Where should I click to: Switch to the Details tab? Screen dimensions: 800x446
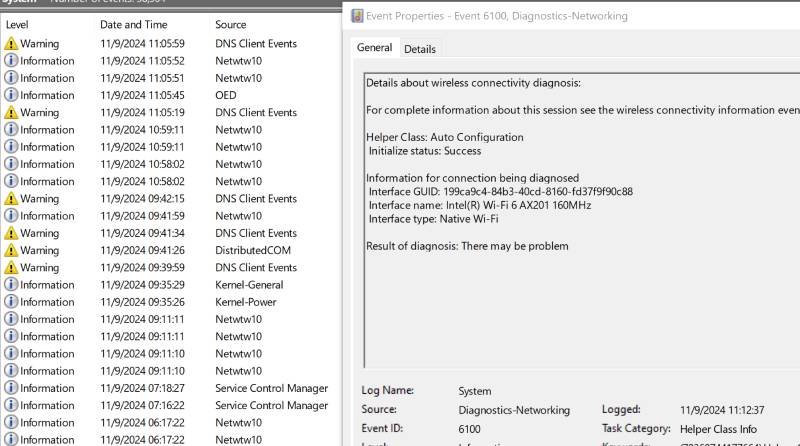tap(419, 49)
